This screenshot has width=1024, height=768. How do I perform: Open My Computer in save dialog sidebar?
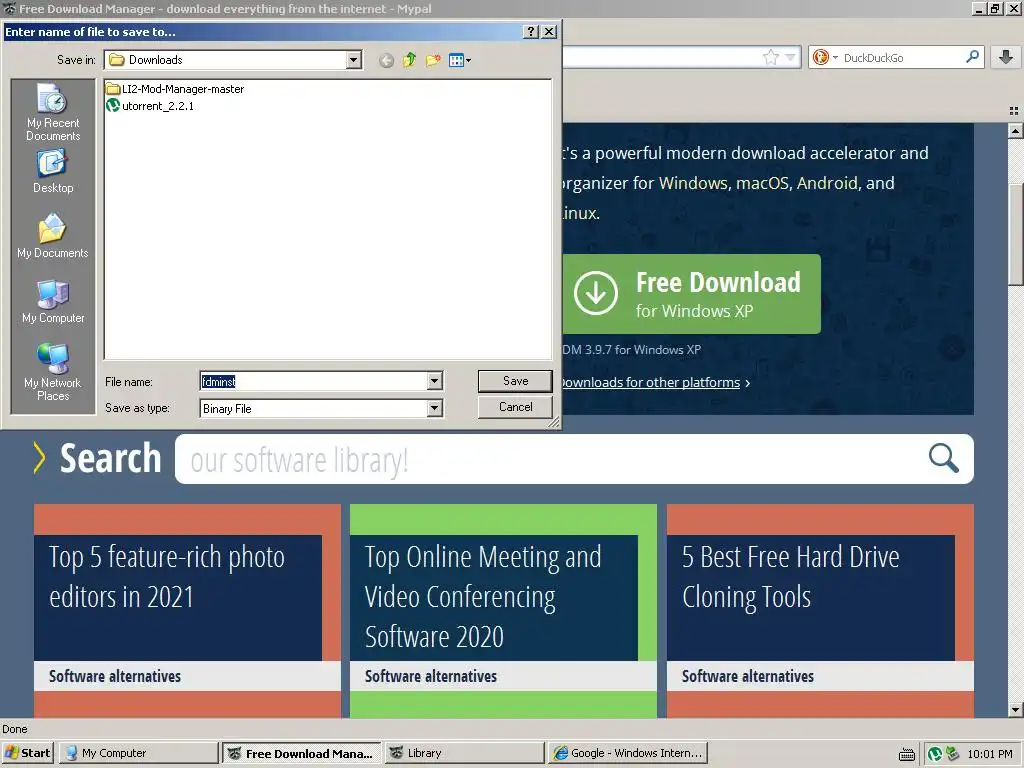click(53, 301)
